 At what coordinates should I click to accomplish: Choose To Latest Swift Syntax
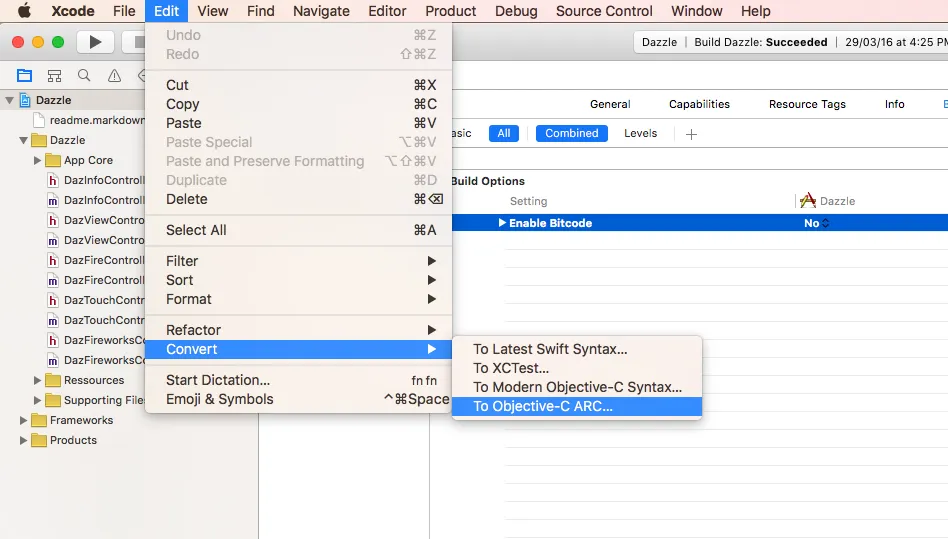click(x=577, y=349)
